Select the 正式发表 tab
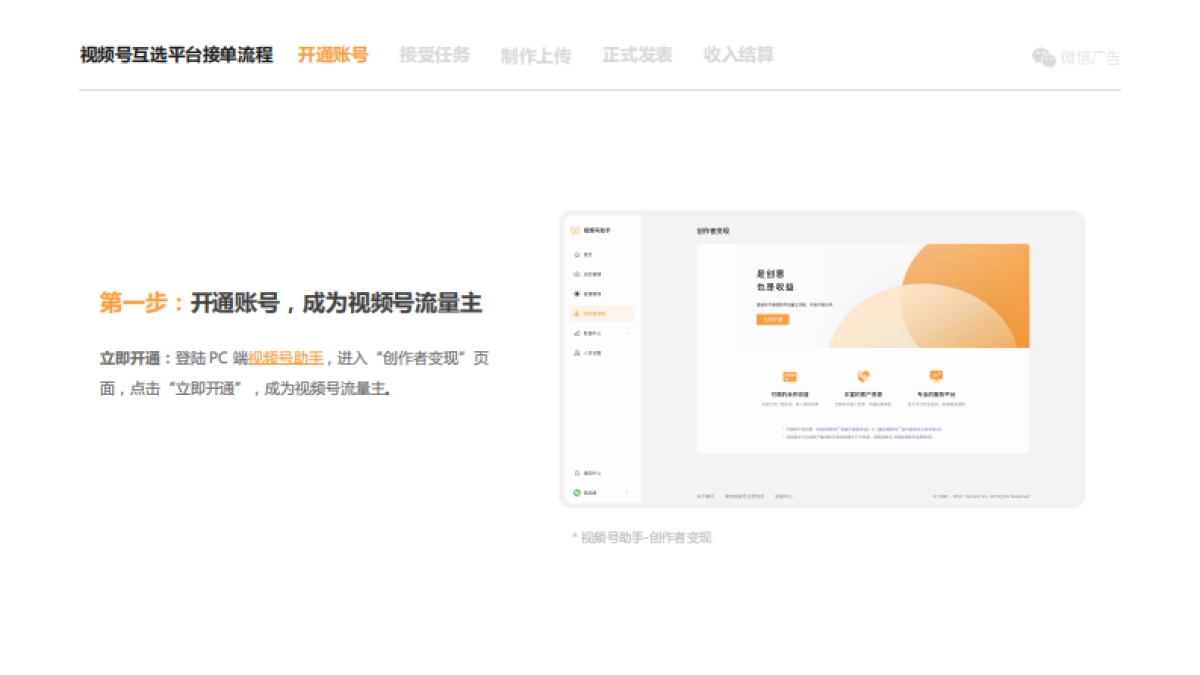The height and width of the screenshot is (675, 1200). [x=637, y=56]
